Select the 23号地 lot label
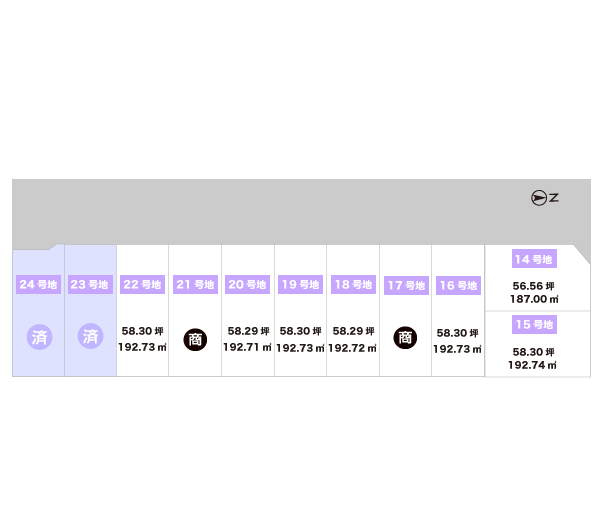The width and height of the screenshot is (605, 509). point(91,285)
